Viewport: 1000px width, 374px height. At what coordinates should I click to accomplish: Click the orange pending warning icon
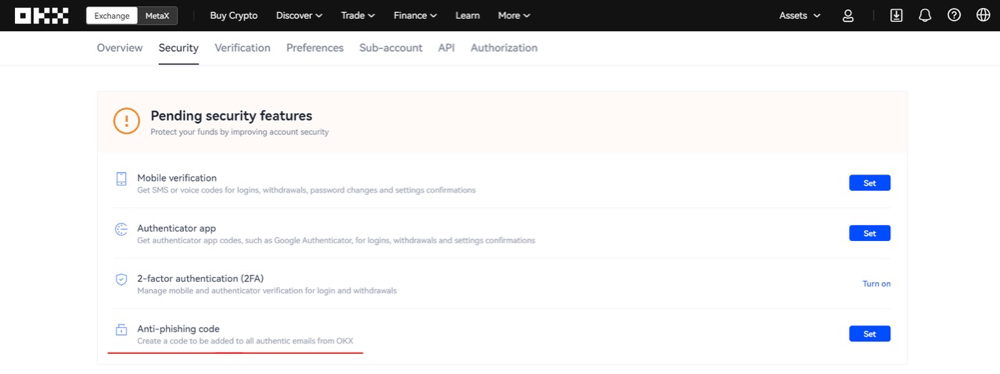pos(126,121)
